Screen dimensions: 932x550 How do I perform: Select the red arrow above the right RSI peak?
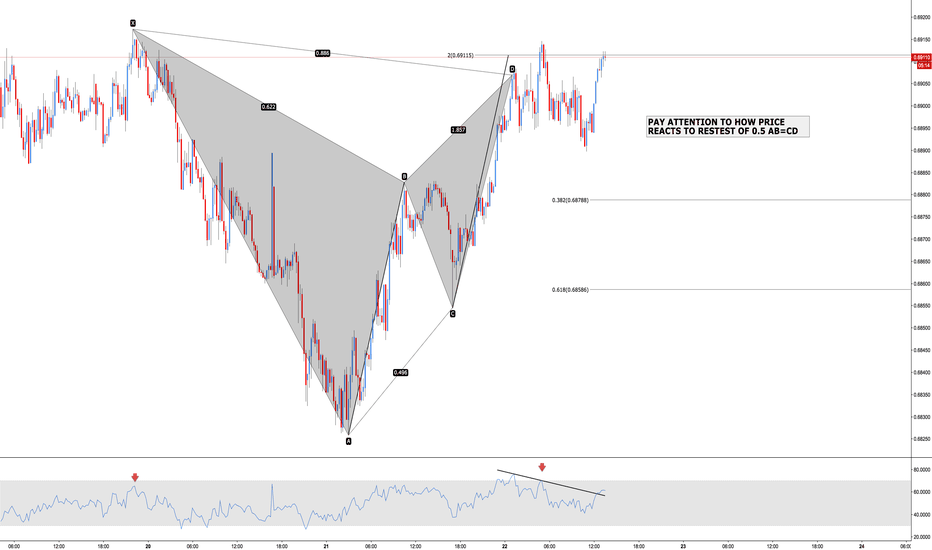(x=541, y=467)
